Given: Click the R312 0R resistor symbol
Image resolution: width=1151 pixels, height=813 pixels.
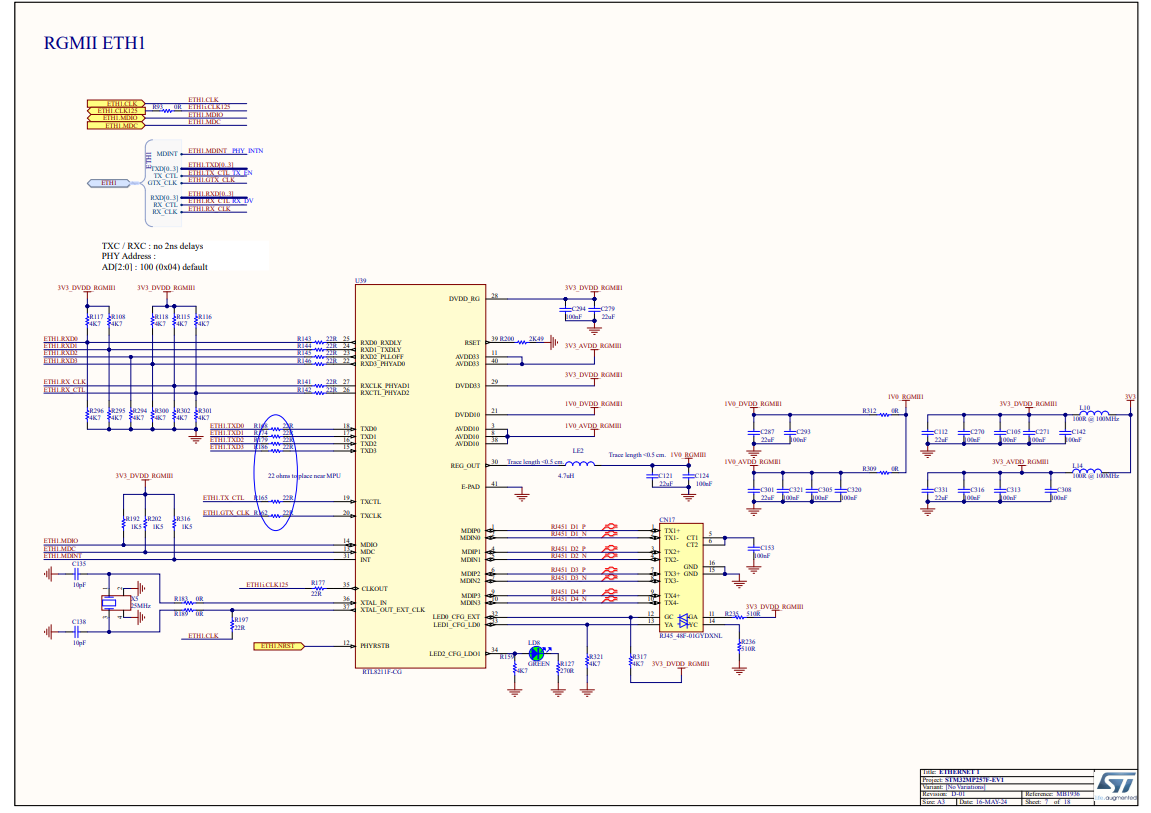Looking at the screenshot, I should (884, 415).
